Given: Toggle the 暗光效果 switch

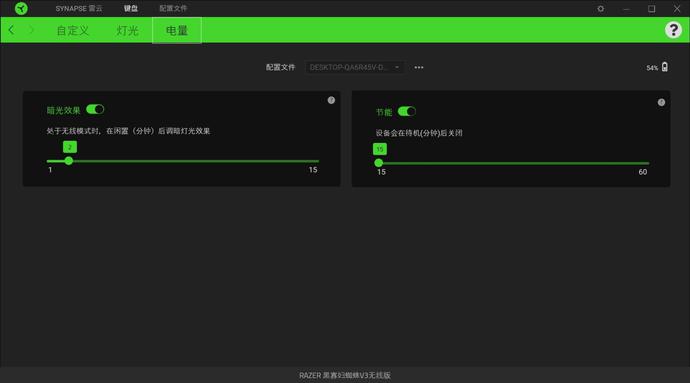Looking at the screenshot, I should point(95,109).
